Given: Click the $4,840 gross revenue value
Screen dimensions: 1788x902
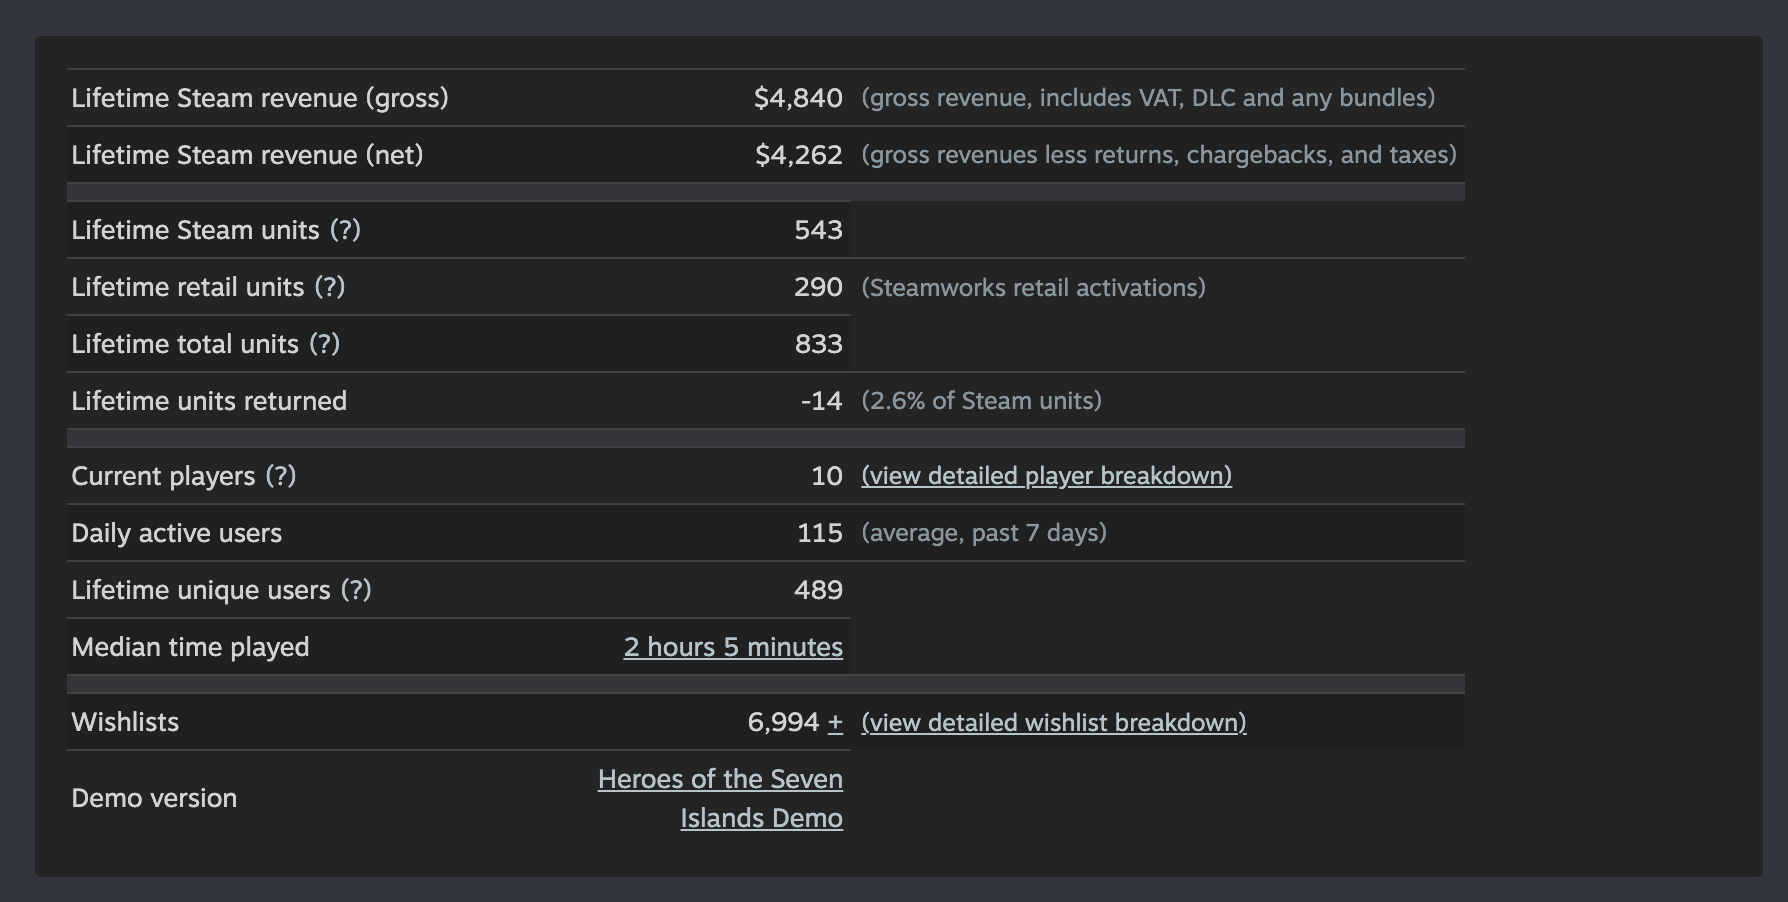Looking at the screenshot, I should click(x=798, y=98).
